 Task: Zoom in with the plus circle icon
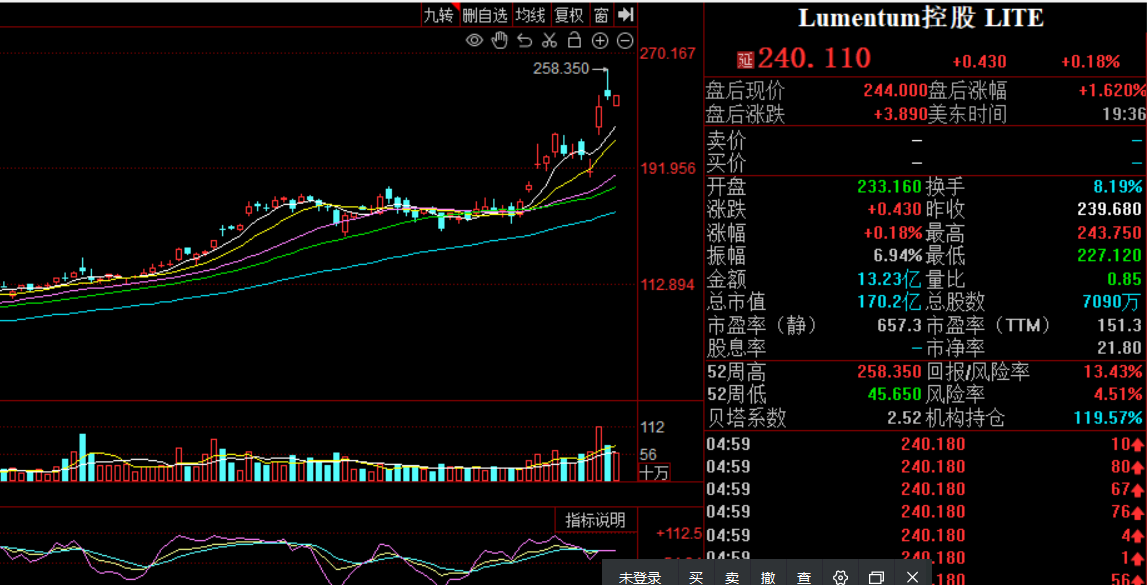pyautogui.click(x=600, y=40)
